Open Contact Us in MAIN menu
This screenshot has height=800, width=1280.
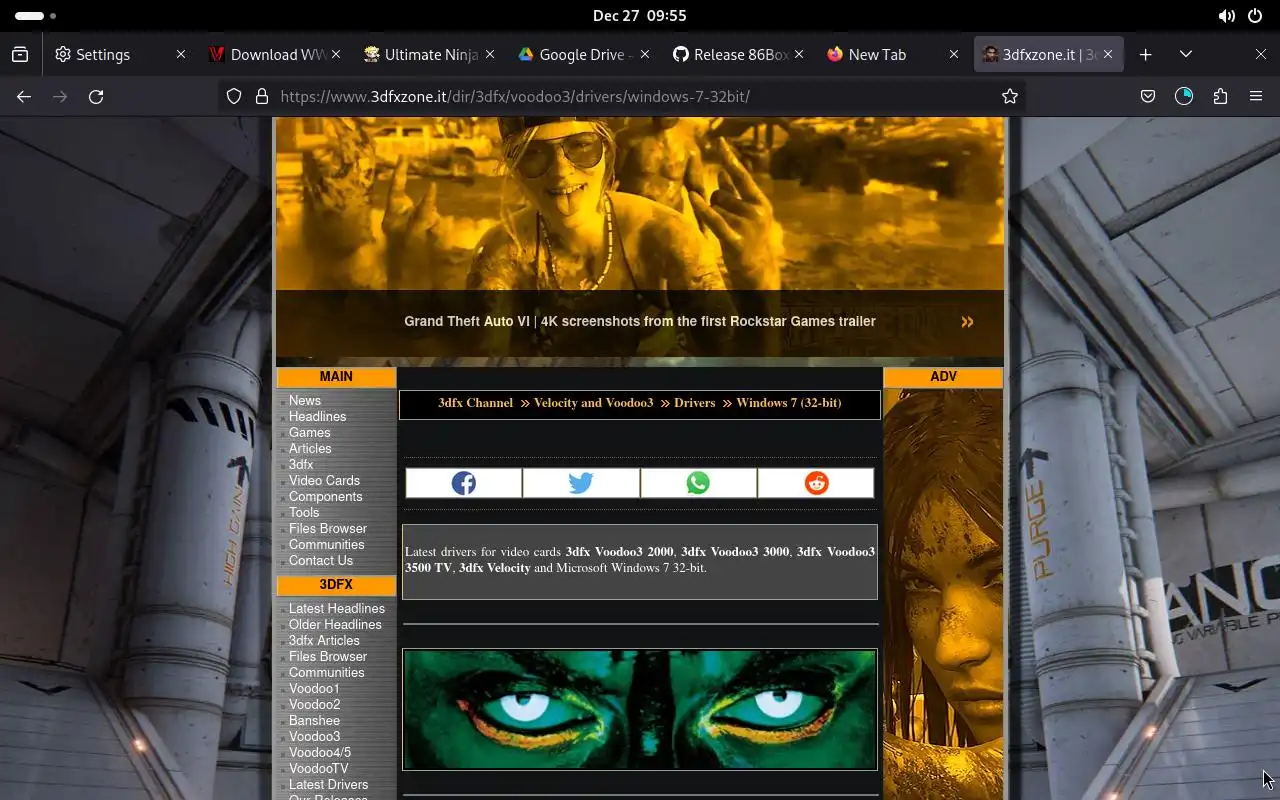(x=321, y=561)
